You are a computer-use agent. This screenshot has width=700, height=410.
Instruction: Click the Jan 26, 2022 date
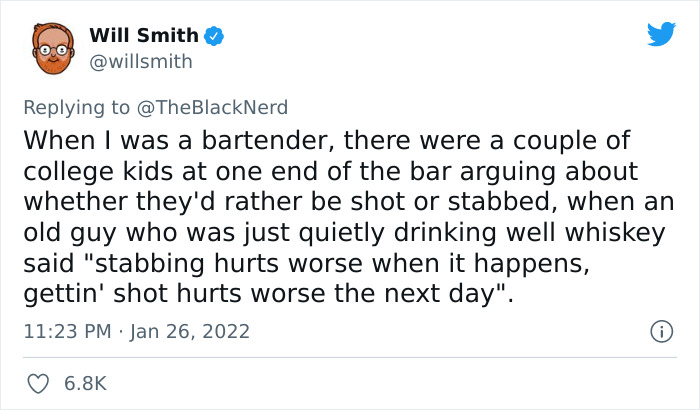[x=192, y=330]
